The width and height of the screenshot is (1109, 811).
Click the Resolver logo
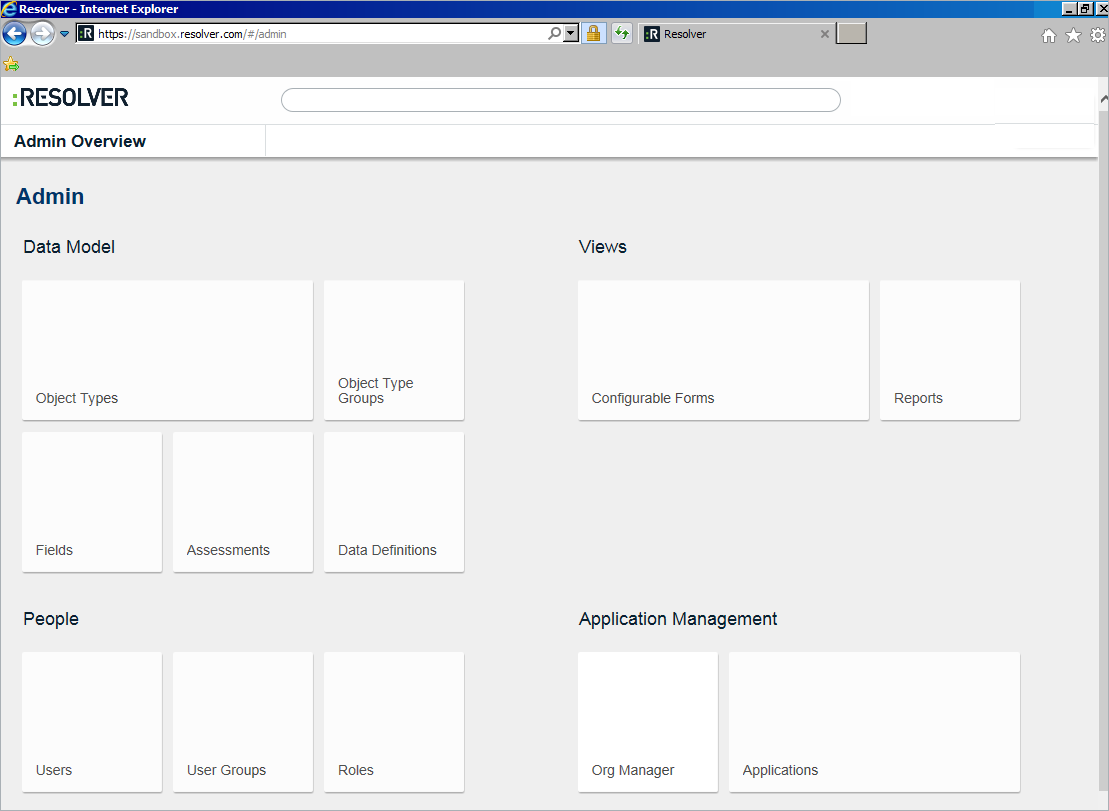click(x=71, y=98)
